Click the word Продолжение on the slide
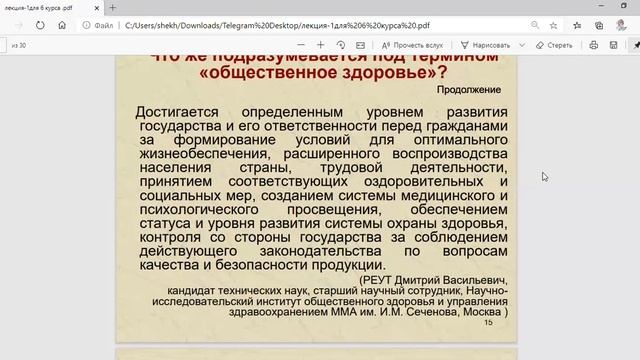Screen dimensions: 640x360 click(x=469, y=89)
